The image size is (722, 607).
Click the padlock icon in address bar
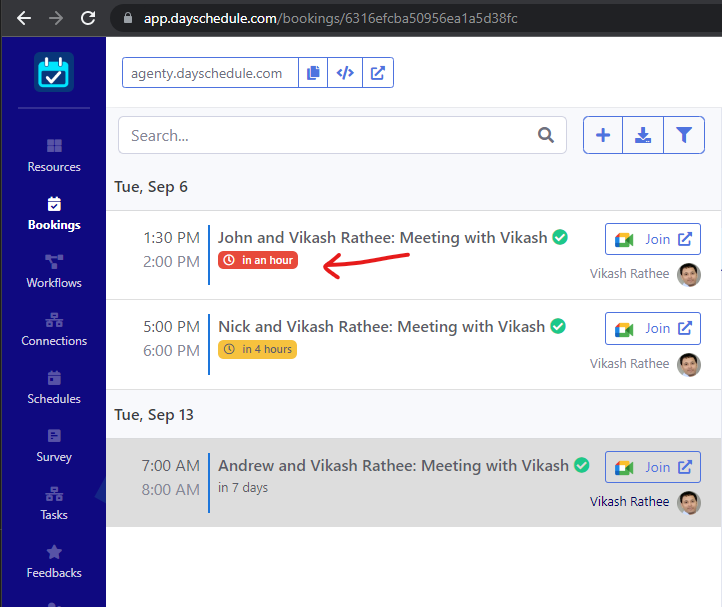coord(128,18)
